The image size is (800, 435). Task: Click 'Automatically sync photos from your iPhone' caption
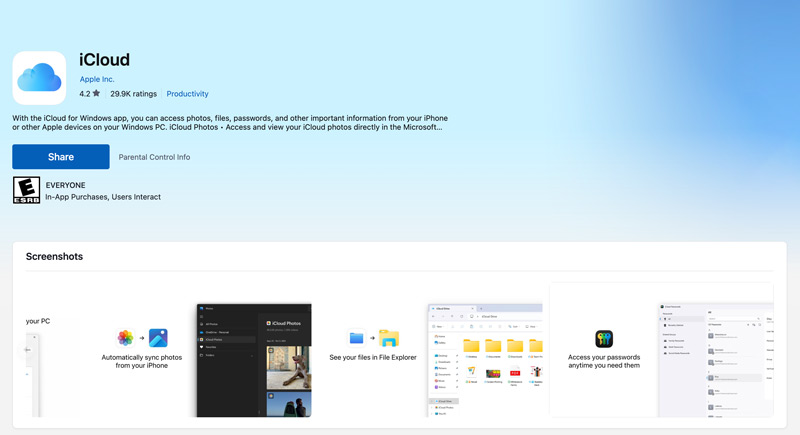click(x=142, y=361)
